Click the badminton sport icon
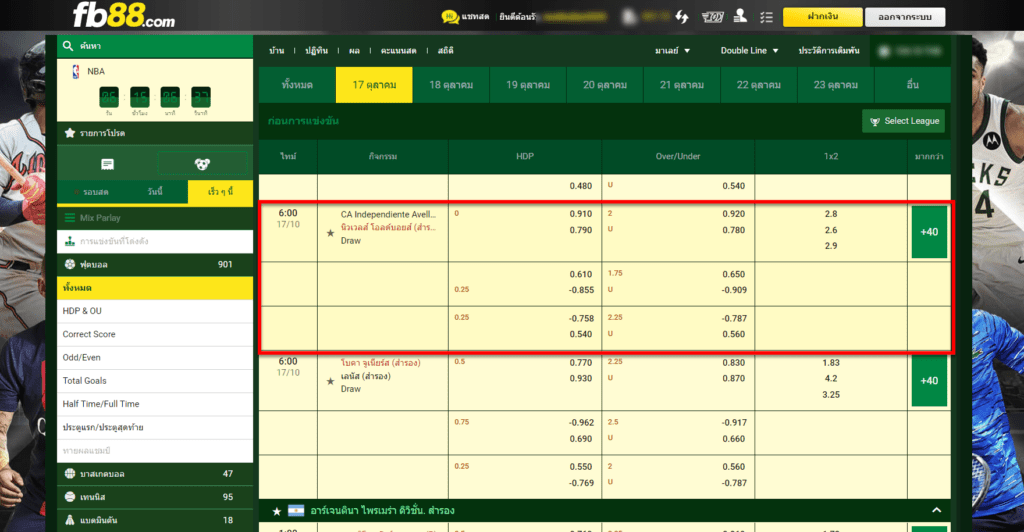Image resolution: width=1024 pixels, height=532 pixels. [x=70, y=520]
